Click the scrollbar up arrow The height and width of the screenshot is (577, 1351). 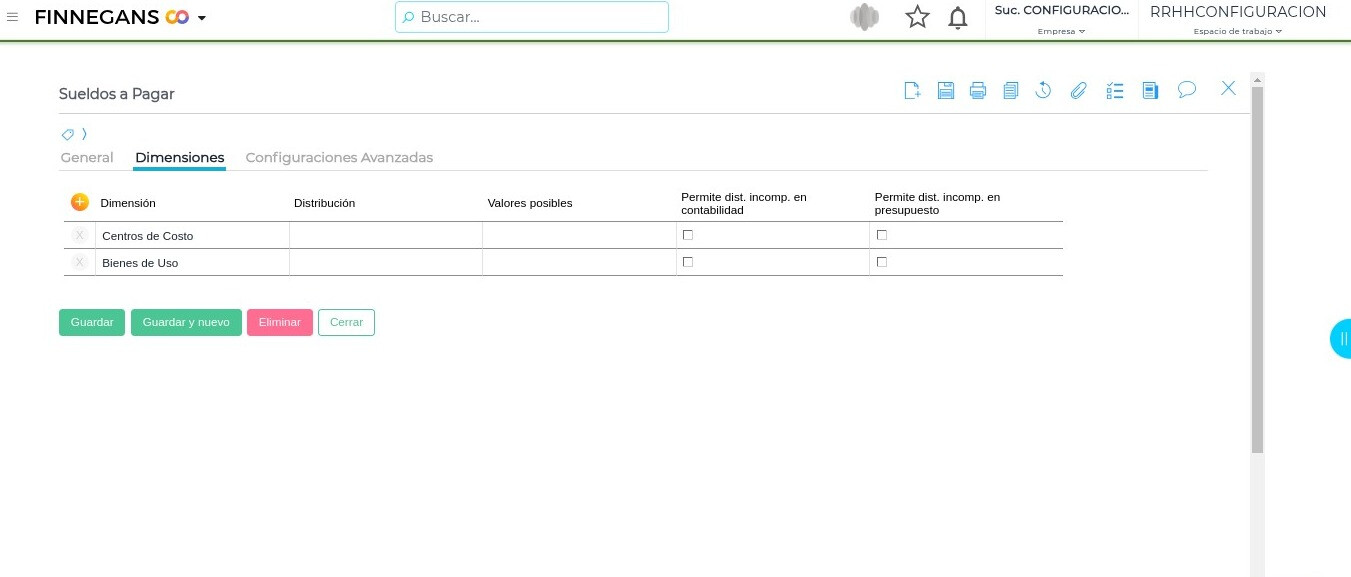[1258, 78]
